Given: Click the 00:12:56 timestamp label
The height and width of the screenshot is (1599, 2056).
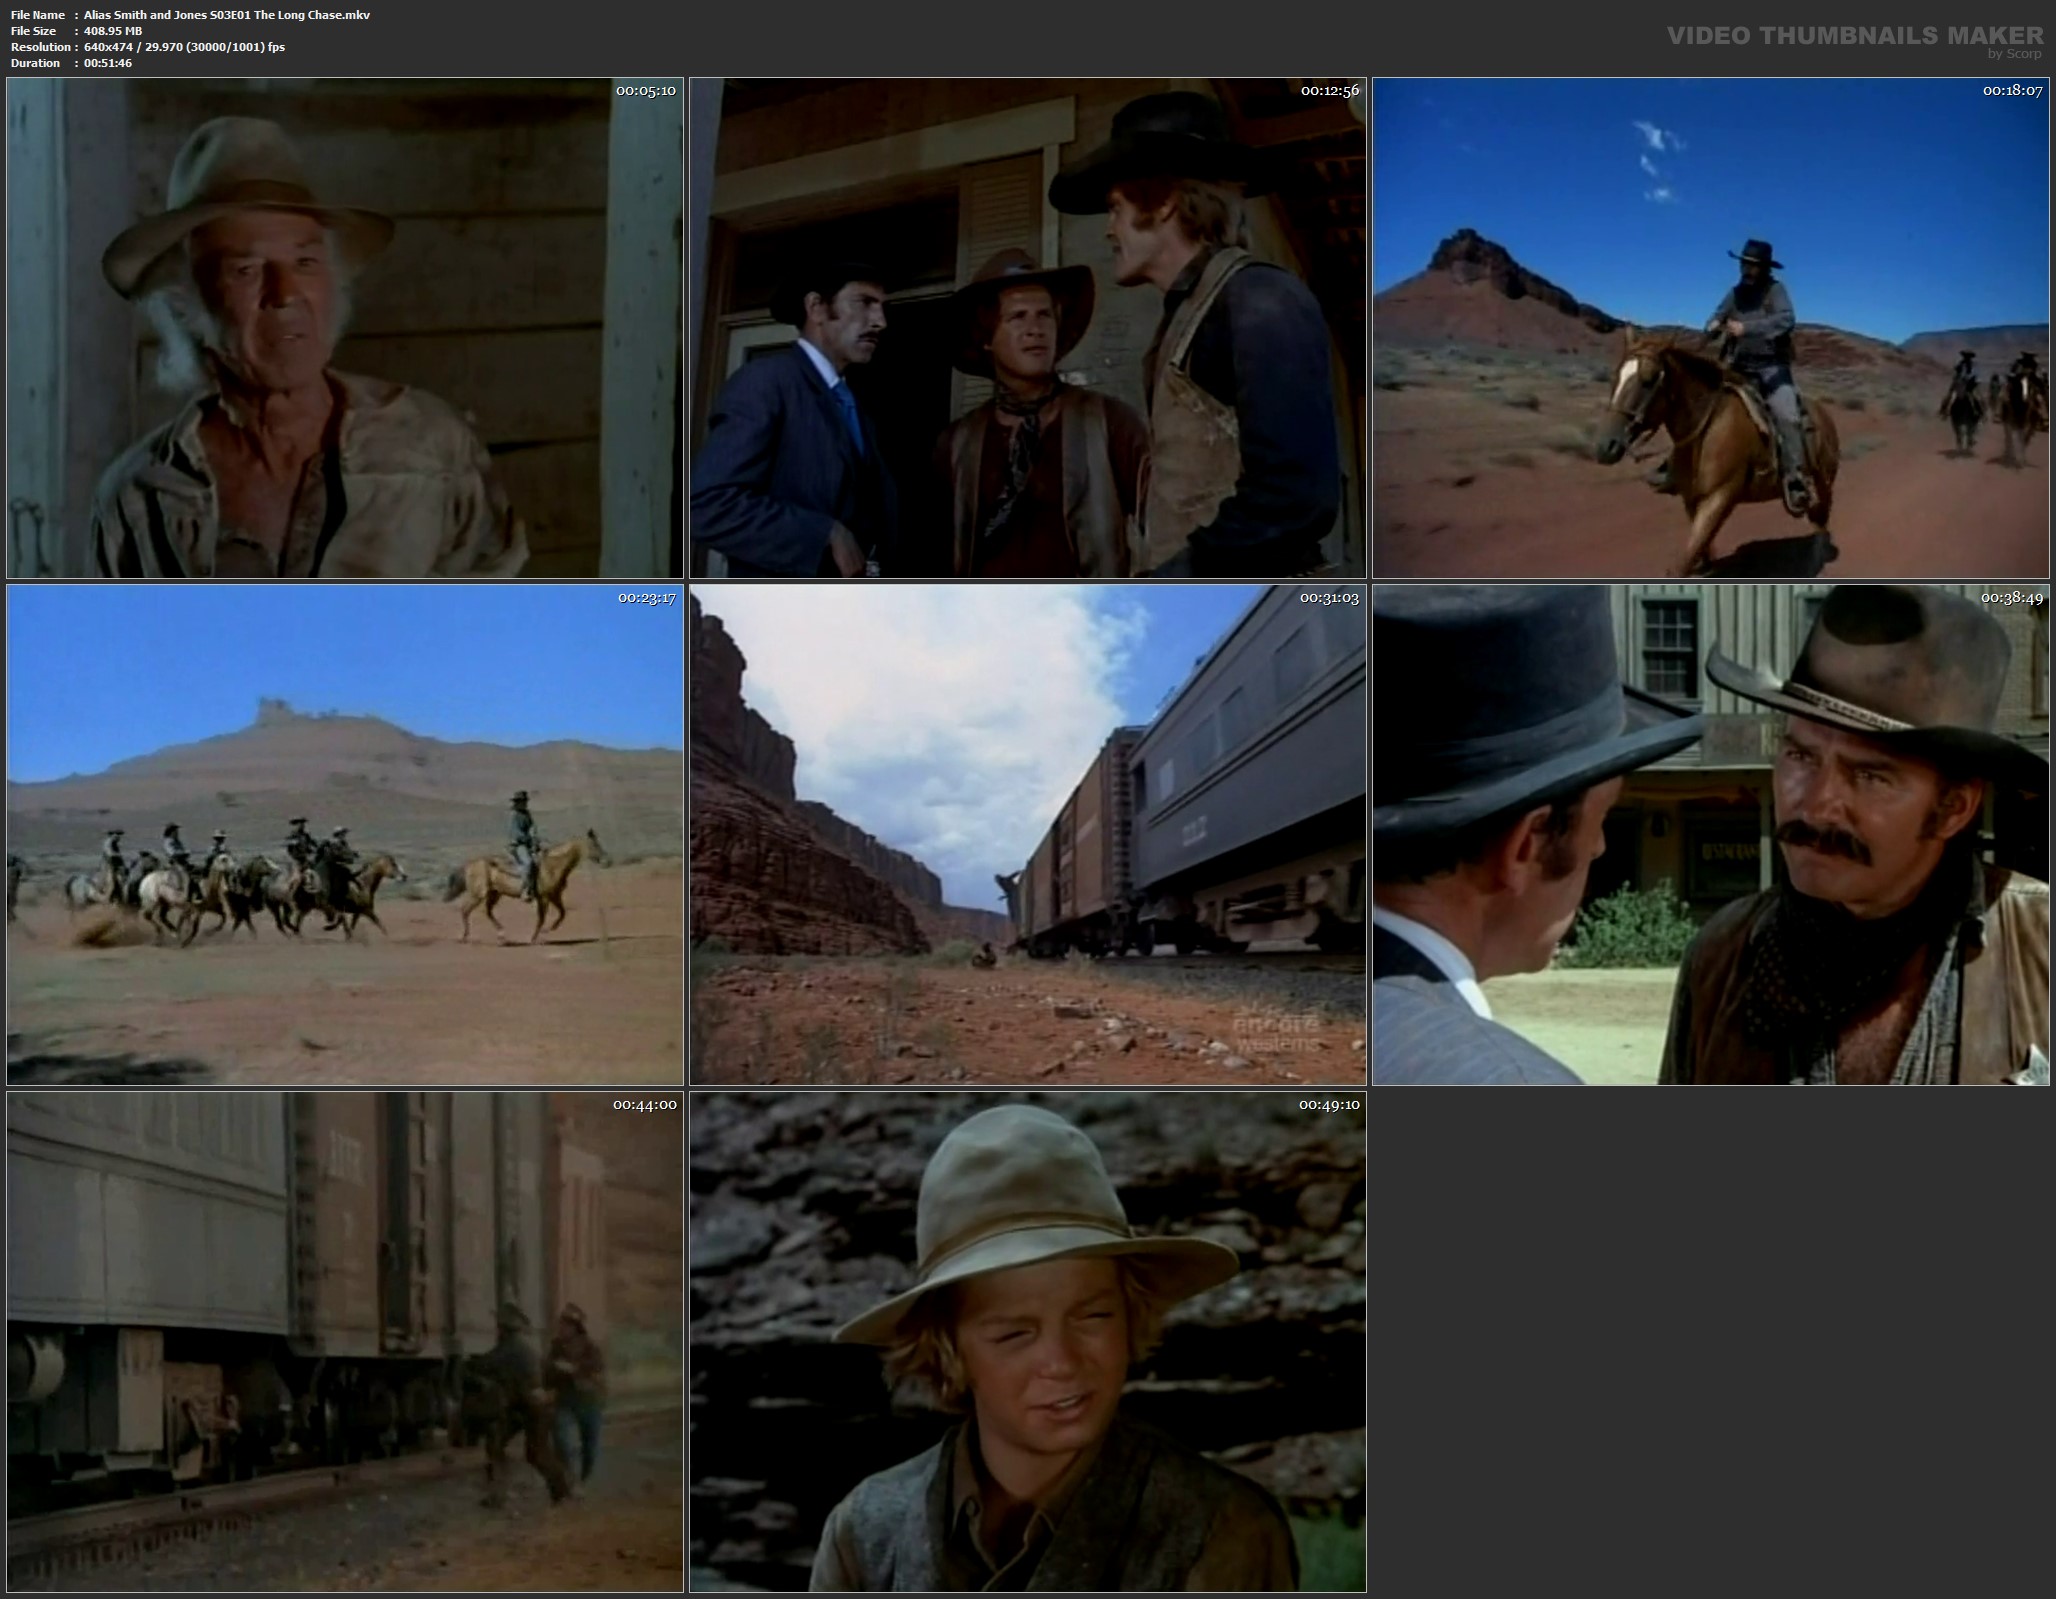Looking at the screenshot, I should coord(1329,90).
